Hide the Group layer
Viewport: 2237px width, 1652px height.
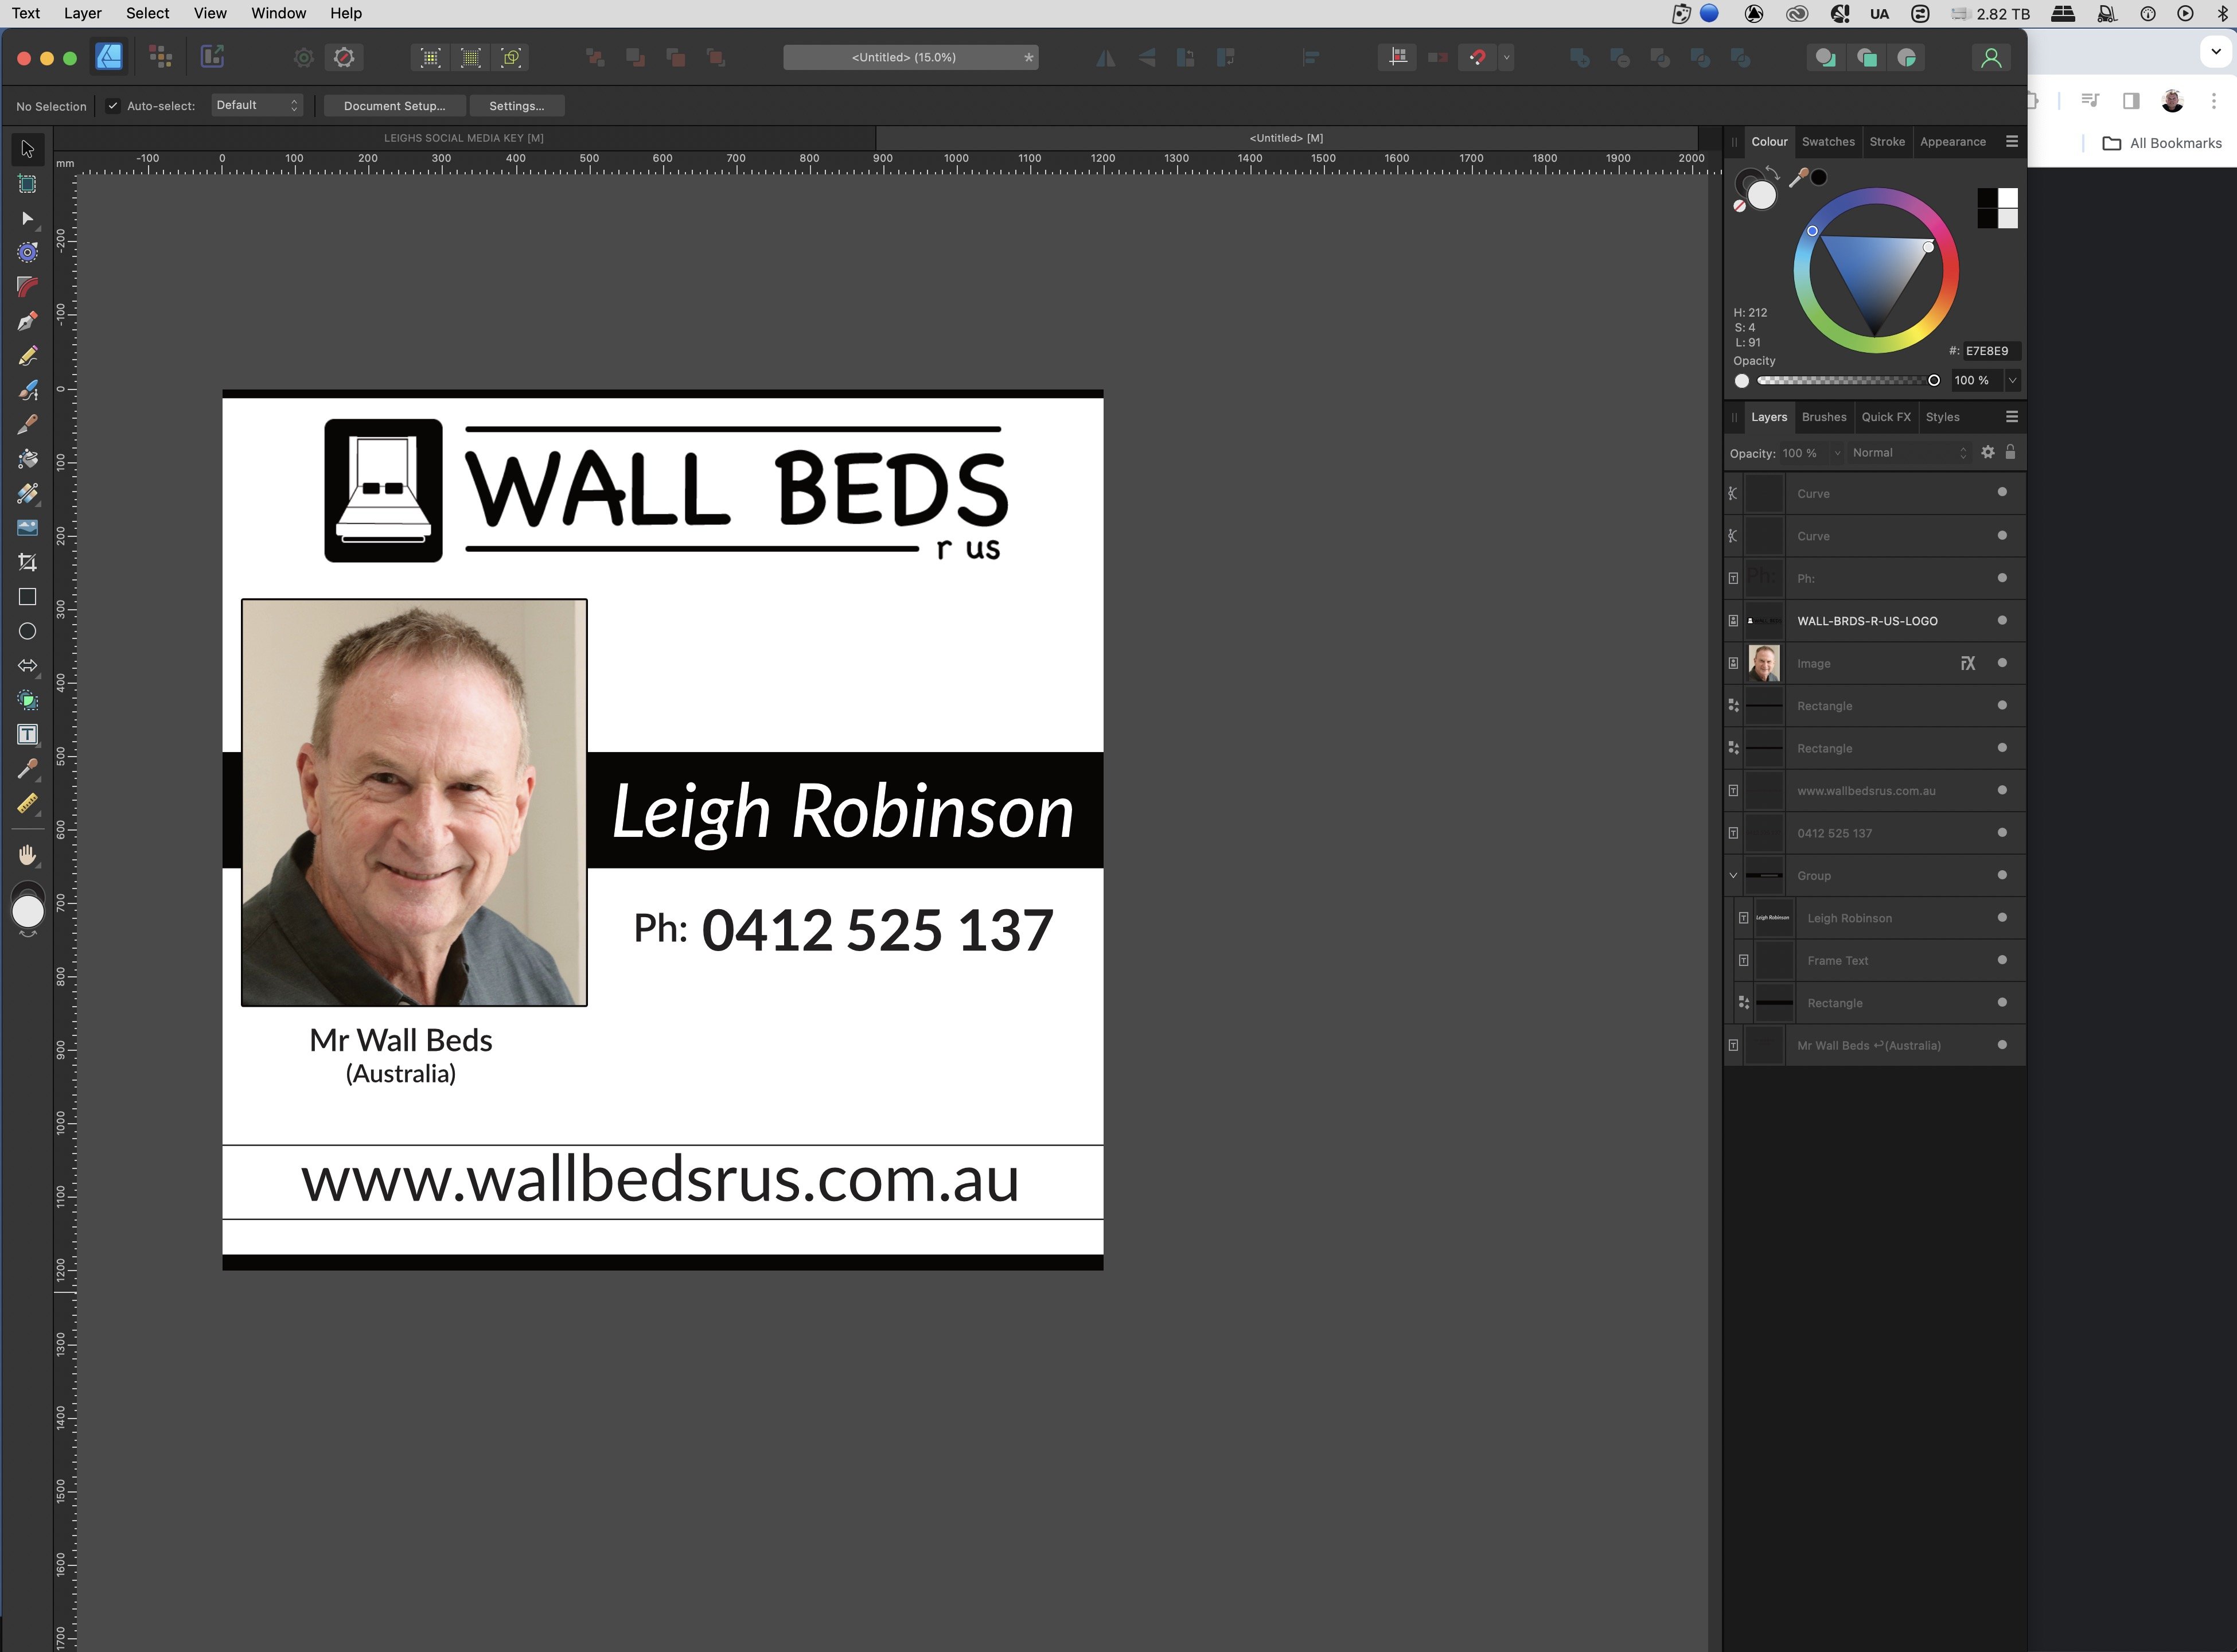pyautogui.click(x=2002, y=875)
